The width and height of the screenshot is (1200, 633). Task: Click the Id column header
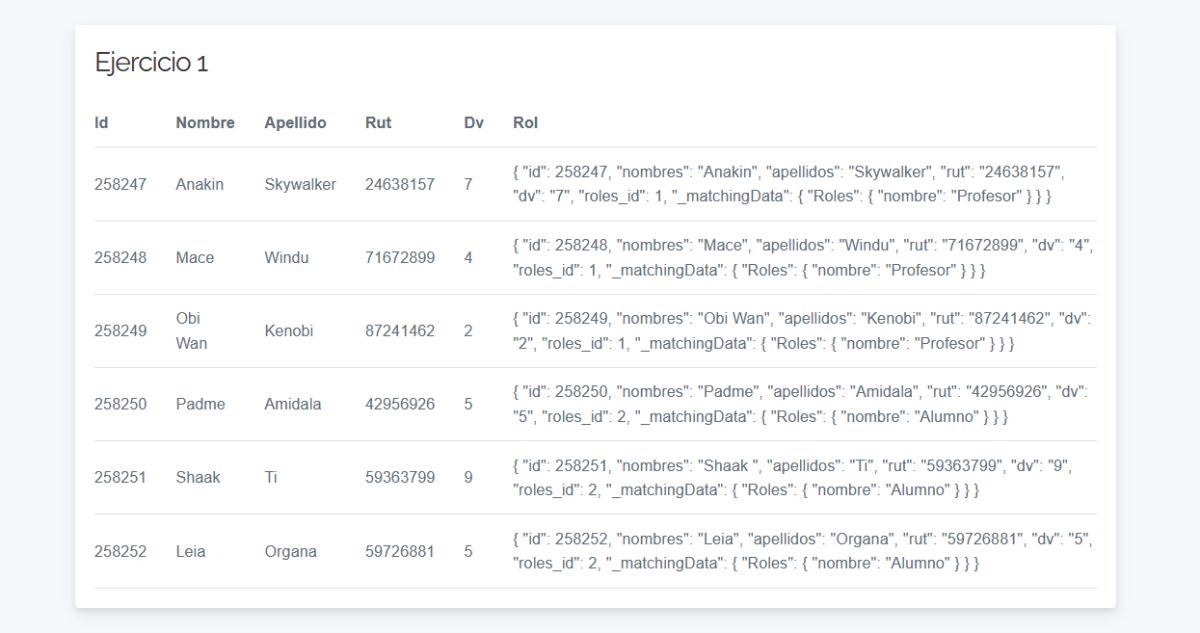tap(101, 123)
